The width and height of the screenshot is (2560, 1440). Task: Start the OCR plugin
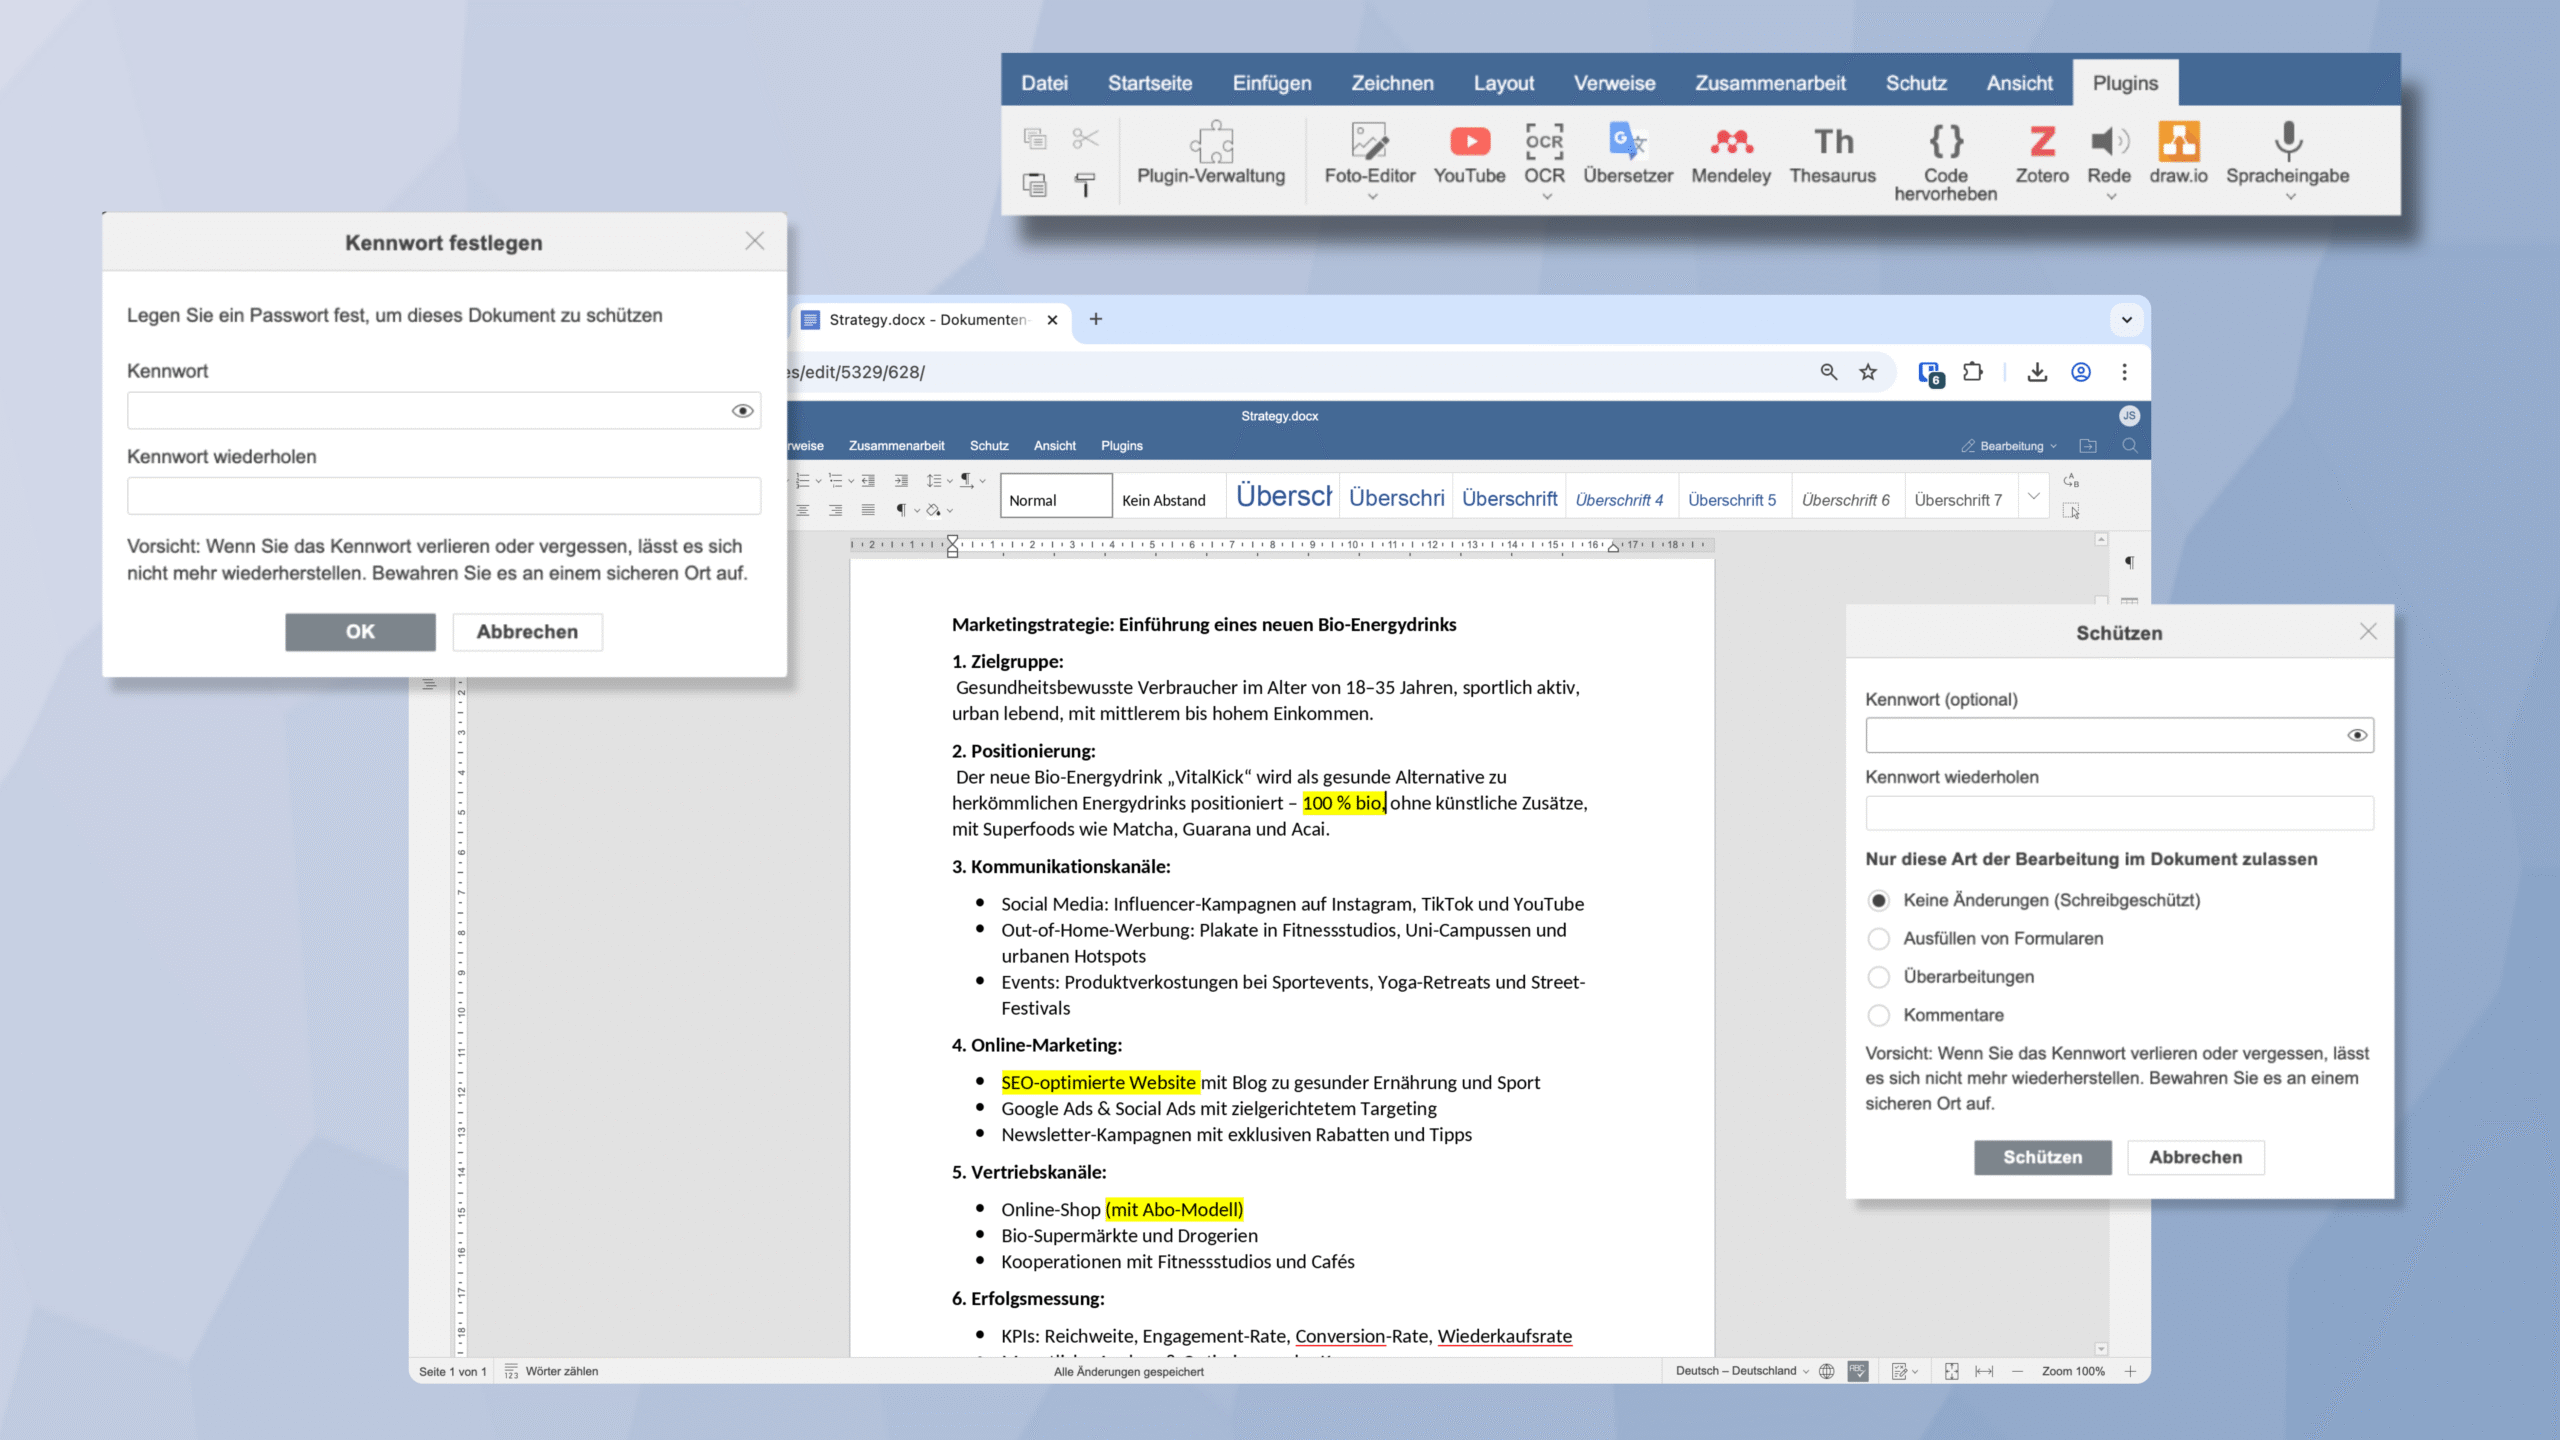pyautogui.click(x=1544, y=154)
